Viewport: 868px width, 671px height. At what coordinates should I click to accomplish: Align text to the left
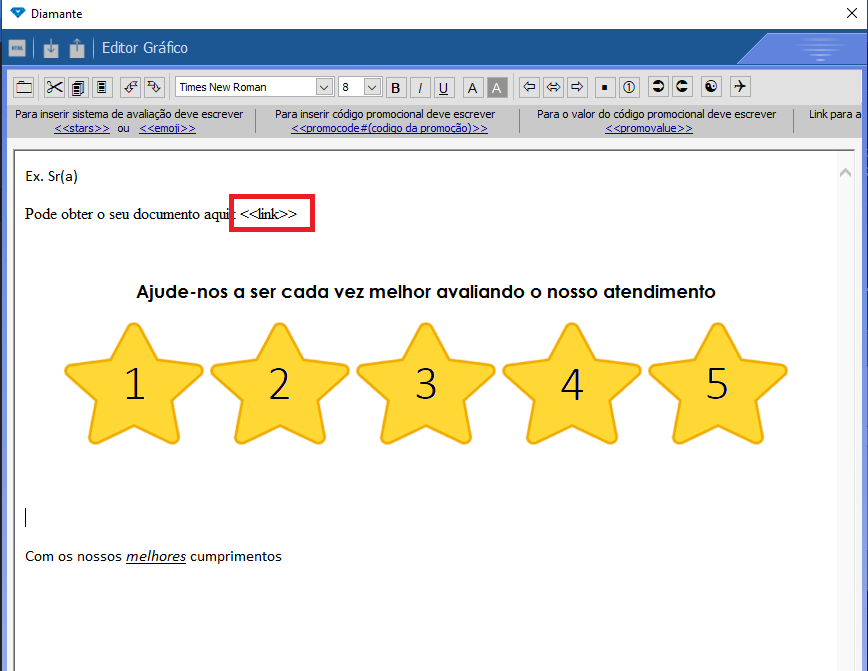tap(530, 87)
